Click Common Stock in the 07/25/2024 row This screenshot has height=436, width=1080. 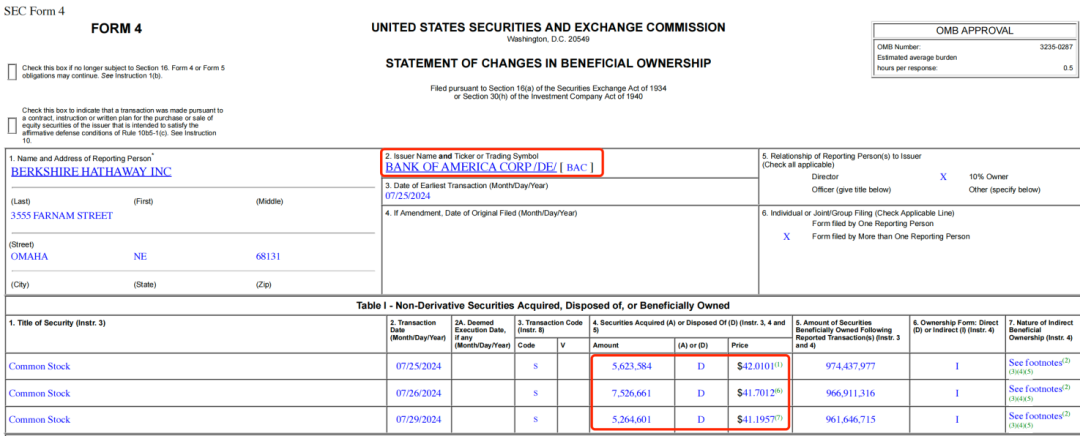coord(39,366)
